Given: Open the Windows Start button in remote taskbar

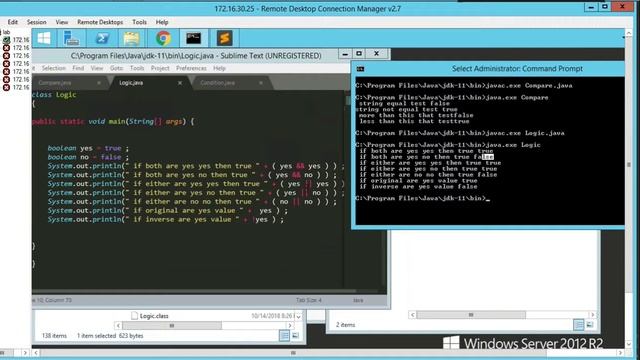Looking at the screenshot, I should coord(44,38).
